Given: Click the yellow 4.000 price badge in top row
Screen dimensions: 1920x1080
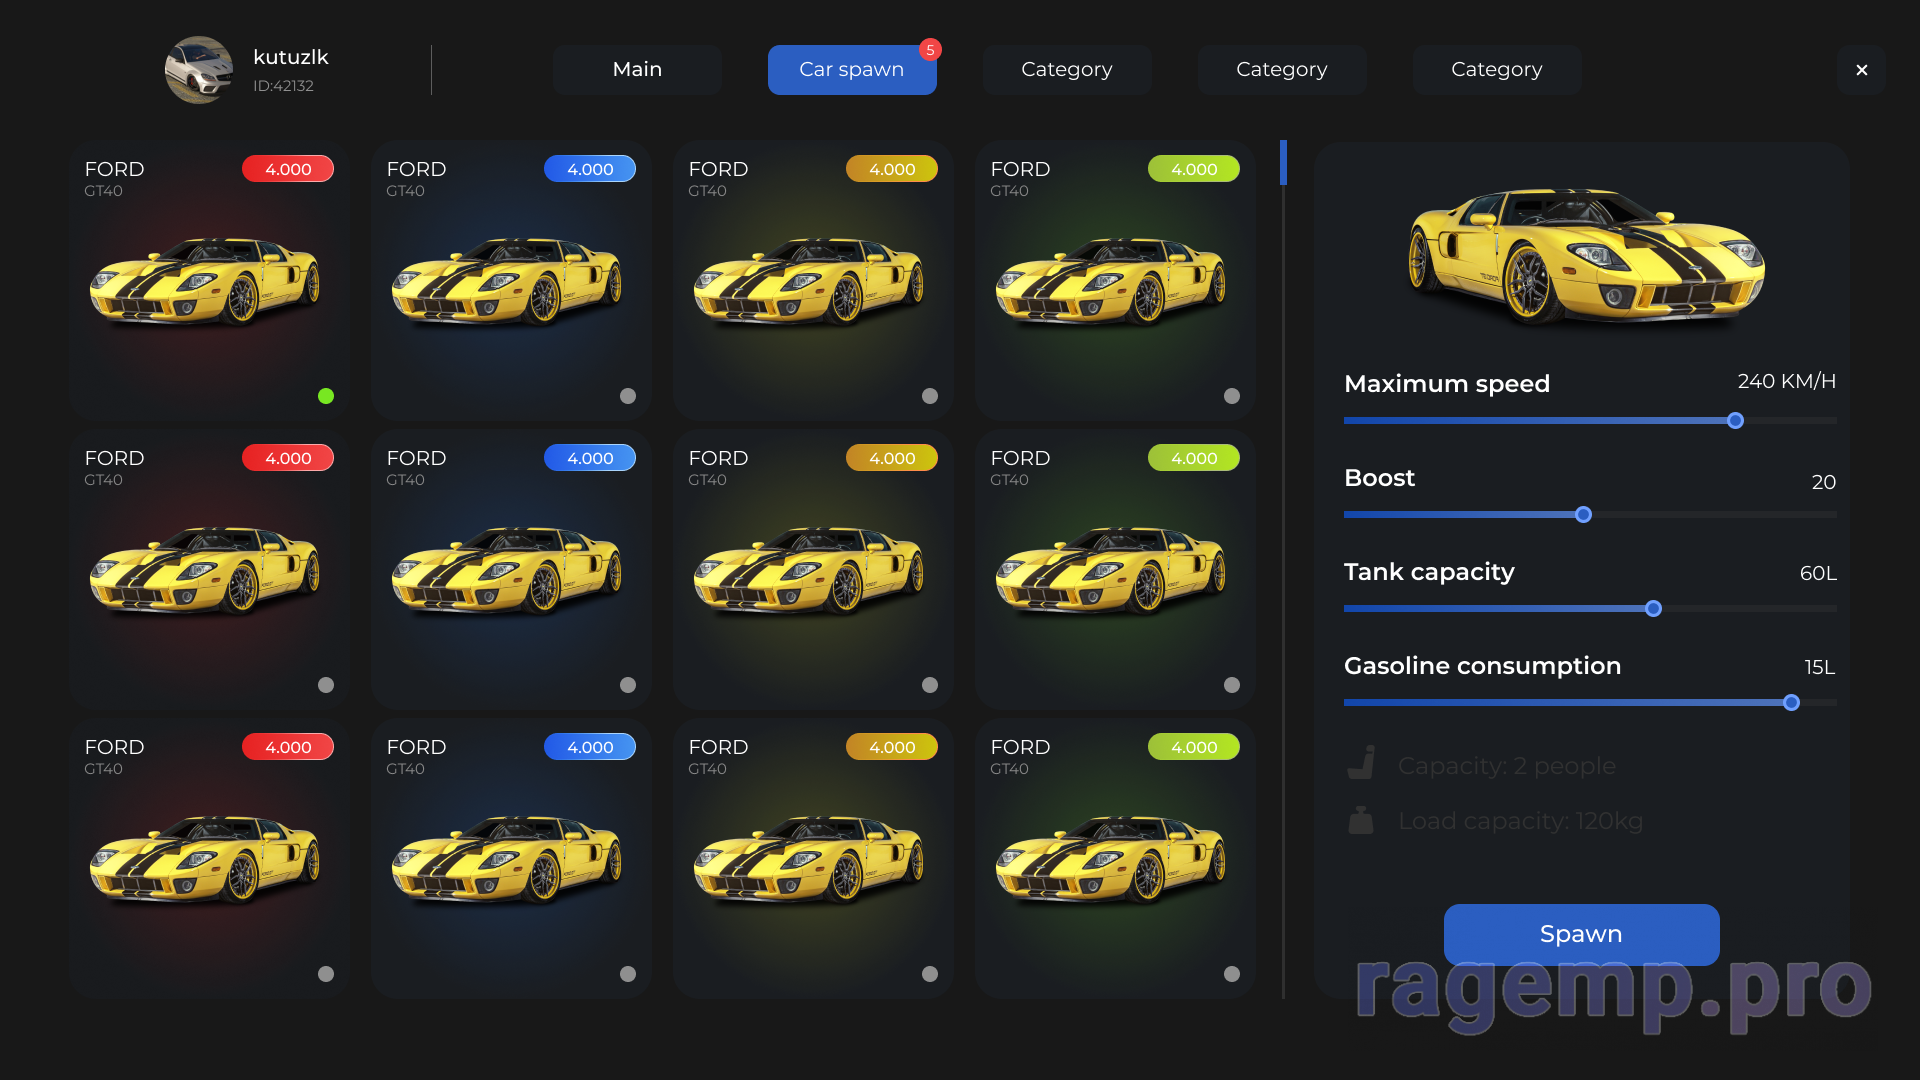Looking at the screenshot, I should [892, 169].
